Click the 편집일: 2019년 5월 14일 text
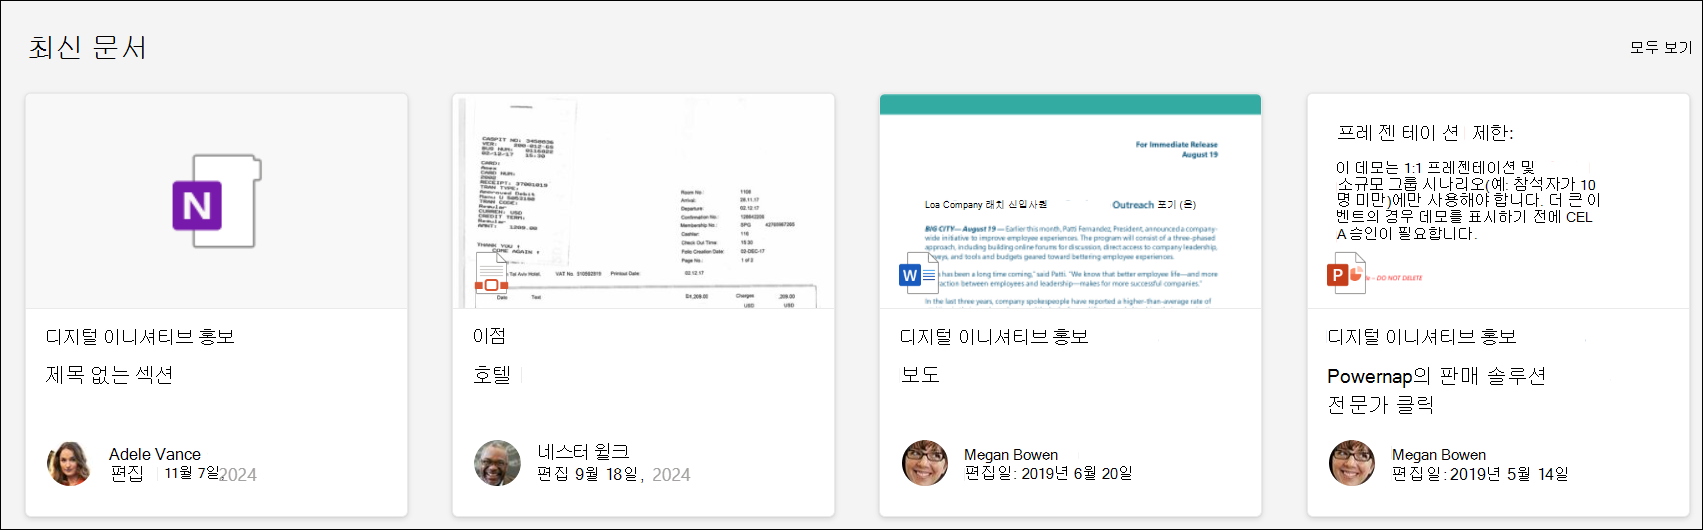Image resolution: width=1703 pixels, height=530 pixels. point(1480,473)
